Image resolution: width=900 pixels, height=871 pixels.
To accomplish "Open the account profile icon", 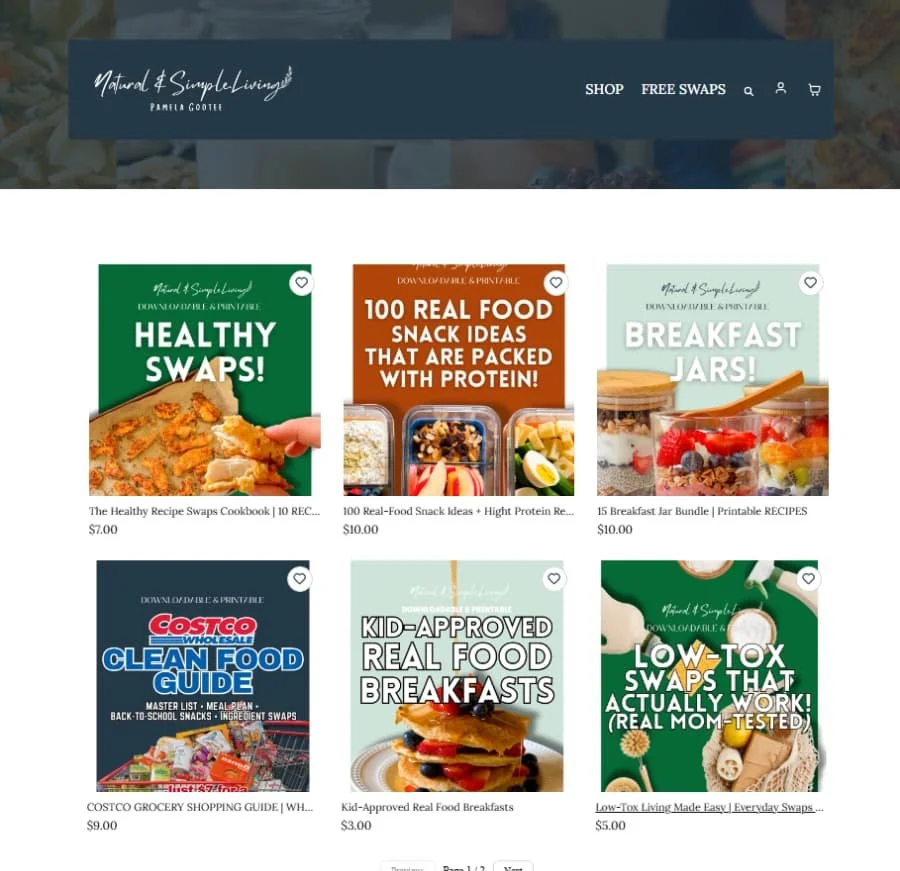I will 781,88.
